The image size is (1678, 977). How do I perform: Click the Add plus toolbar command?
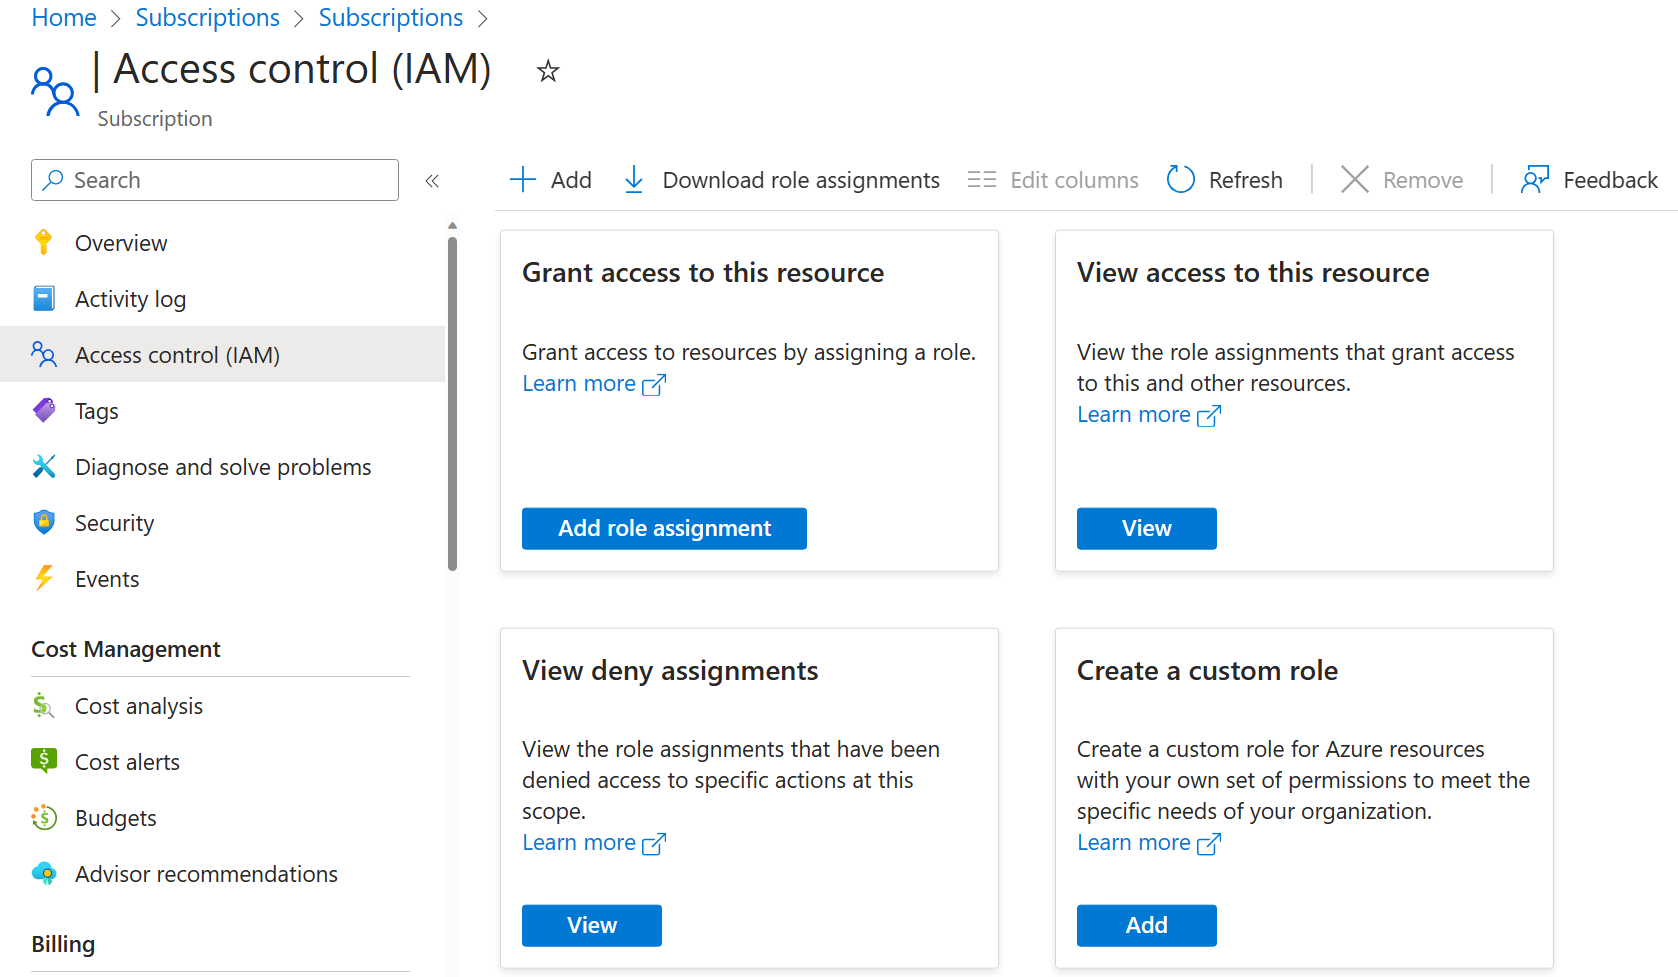tap(551, 180)
